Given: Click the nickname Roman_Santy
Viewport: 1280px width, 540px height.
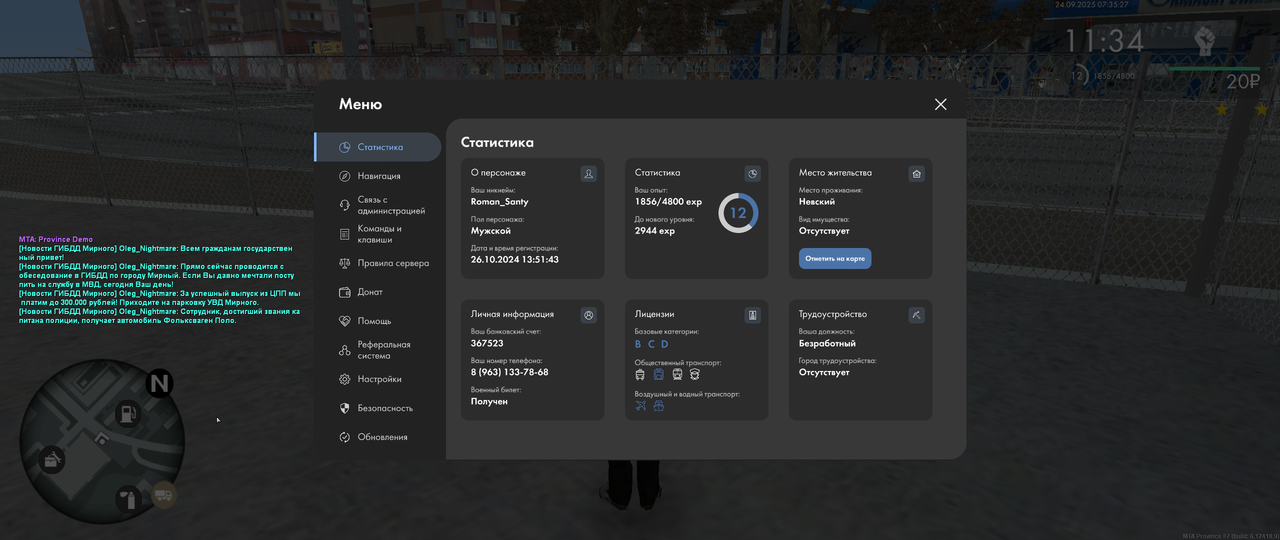Looking at the screenshot, I should pyautogui.click(x=500, y=202).
